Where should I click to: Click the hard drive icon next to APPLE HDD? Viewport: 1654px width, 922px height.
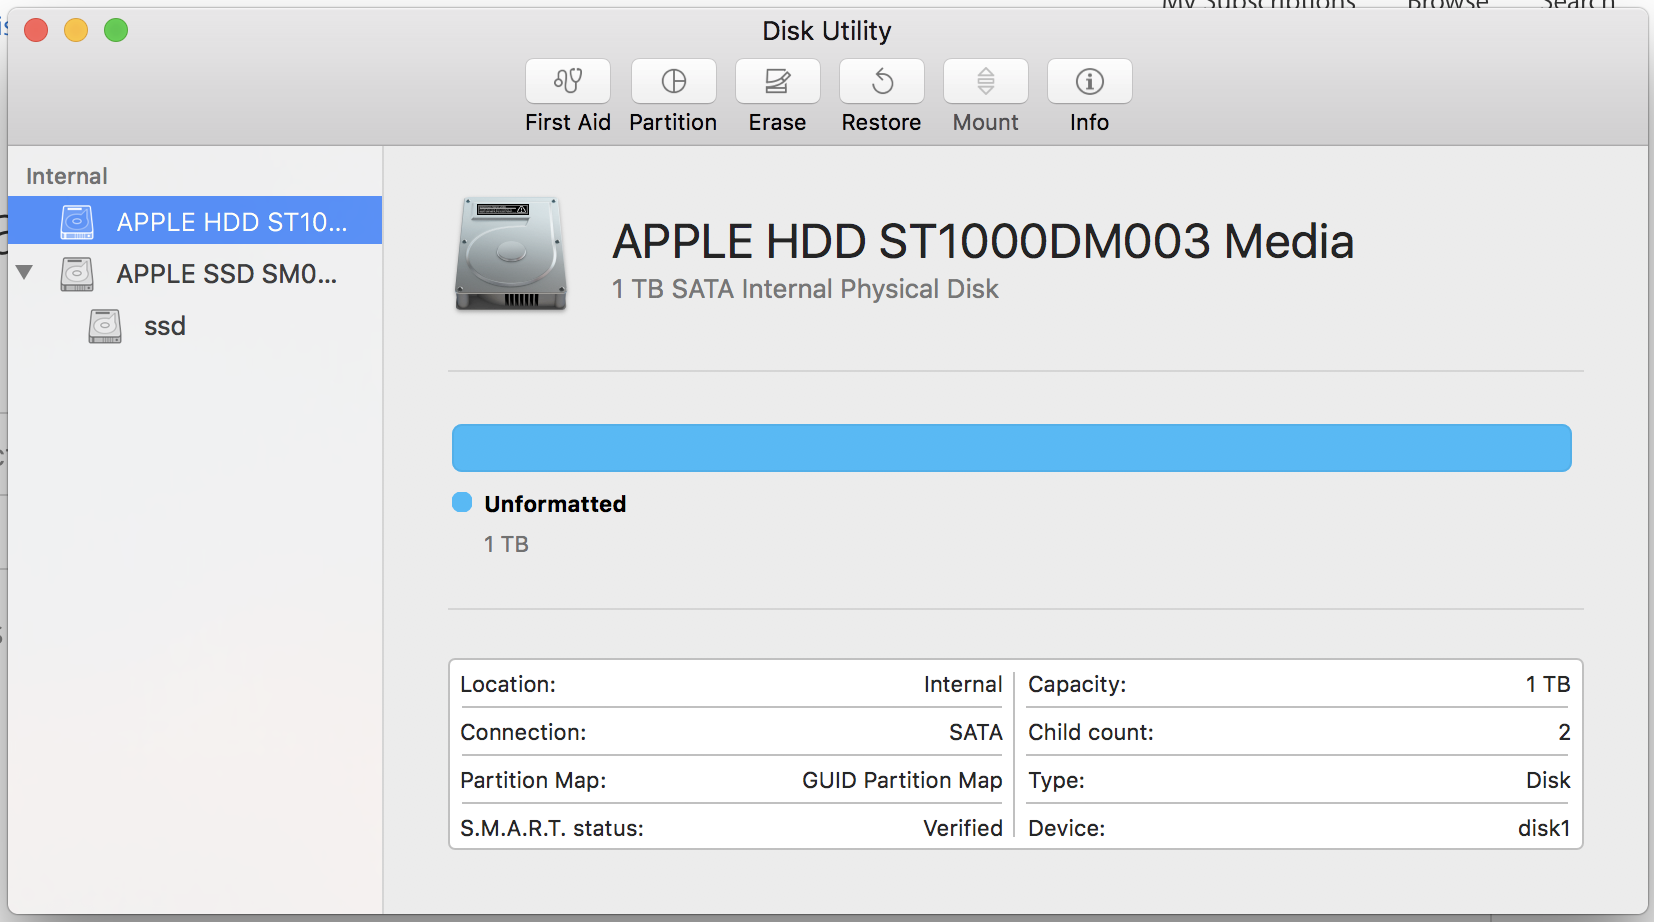[77, 221]
